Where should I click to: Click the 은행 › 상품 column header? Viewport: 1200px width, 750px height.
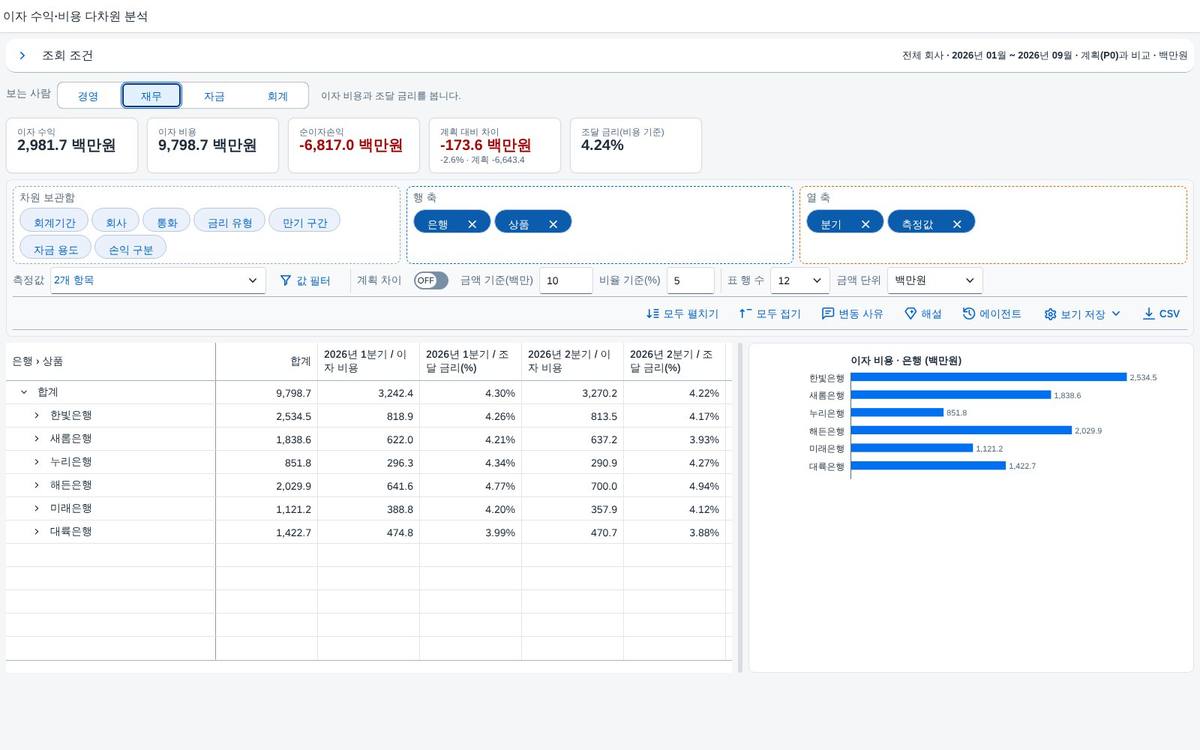tap(111, 361)
